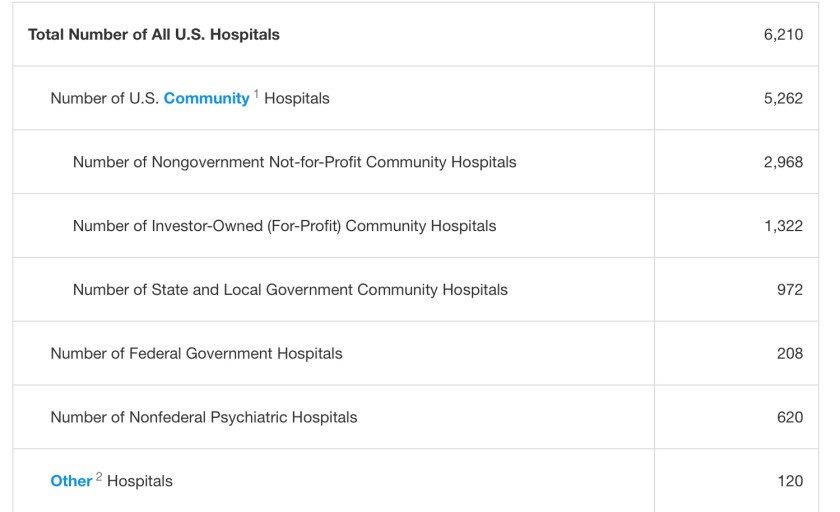Select the Investor-Owned (For-Profit) Community Hospitals label

tap(284, 226)
